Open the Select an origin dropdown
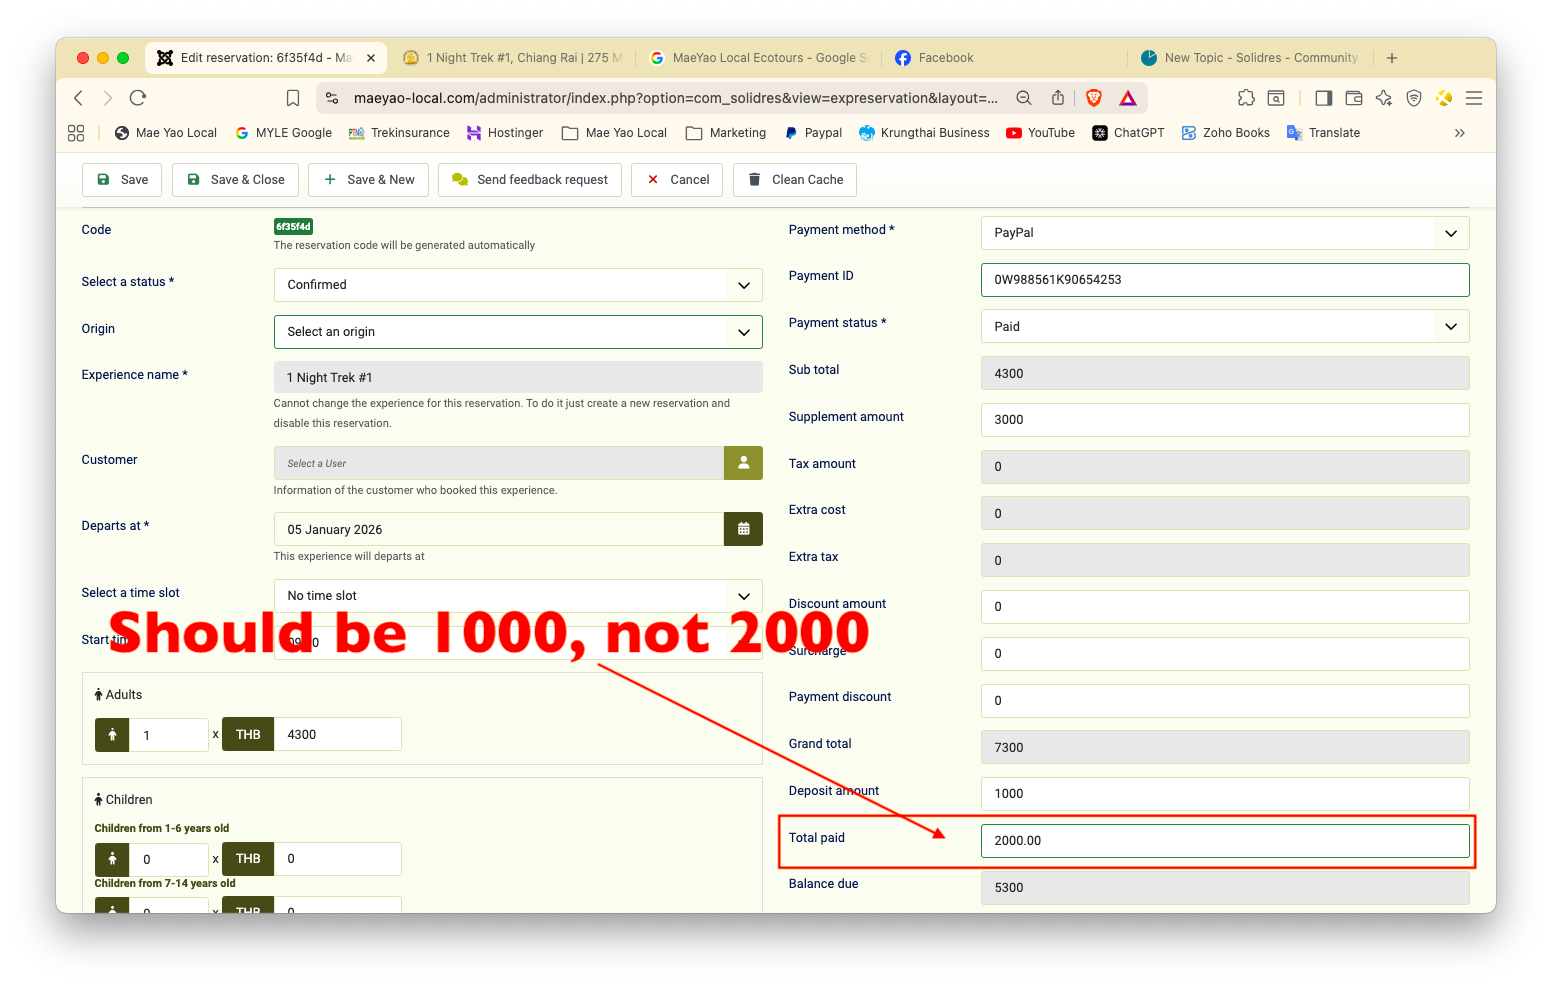 (517, 332)
